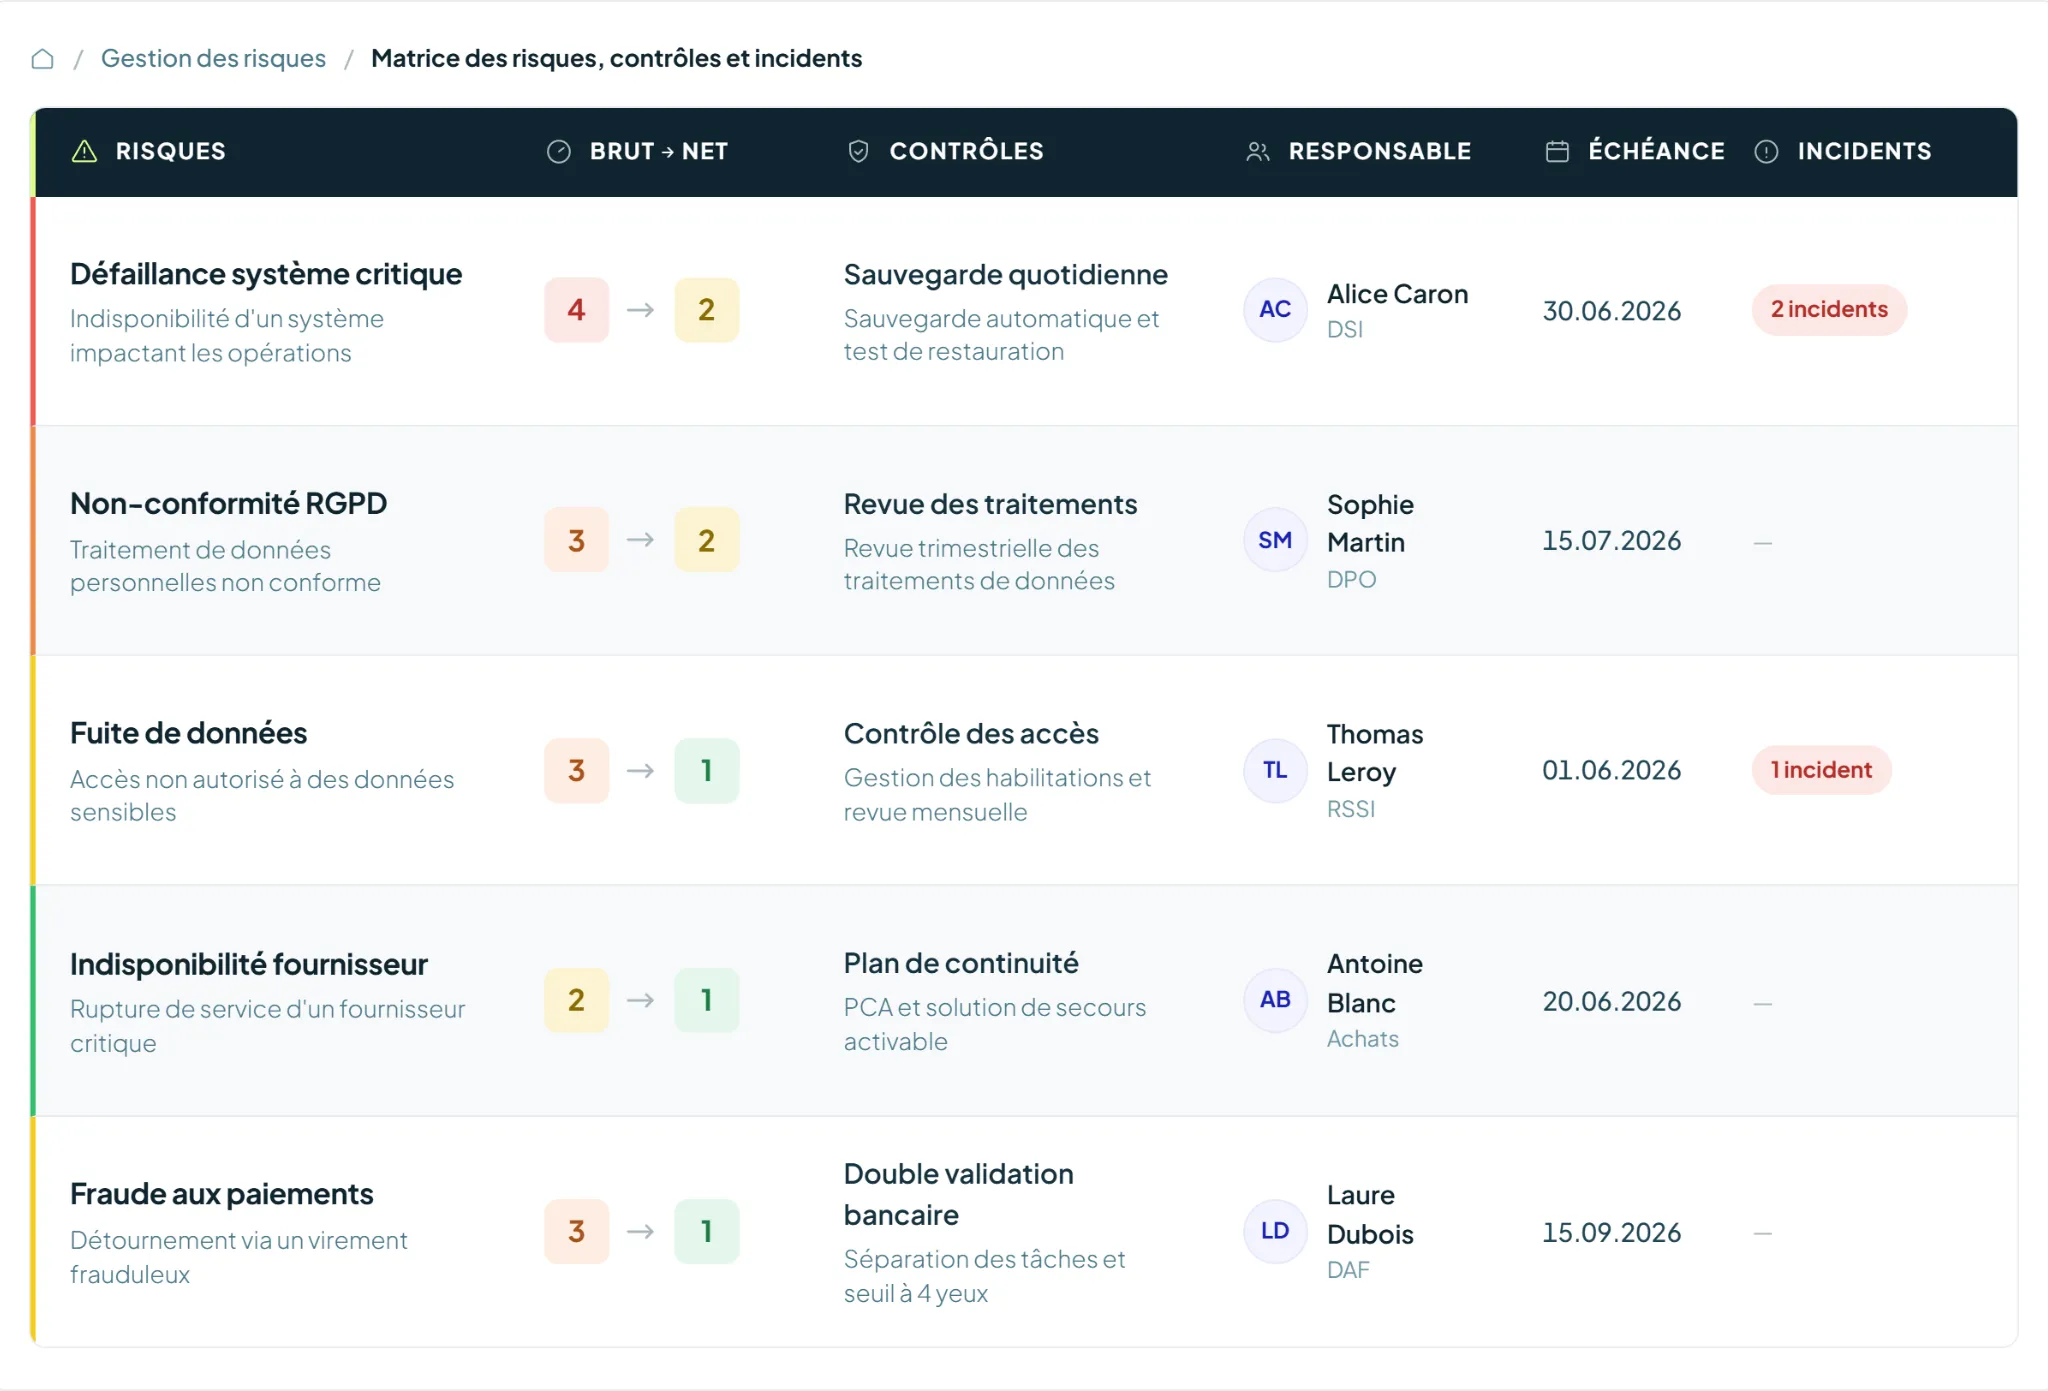Select the red gross score 4 chip
The width and height of the screenshot is (2048, 1391).
576,310
